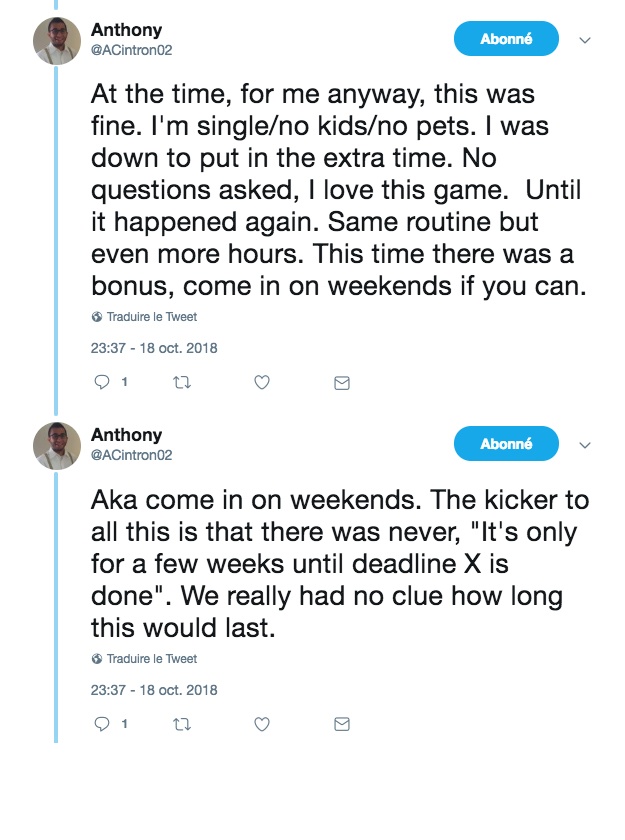Send first tweet via direct message
Image resolution: width=625 pixels, height=840 pixels.
point(341,383)
